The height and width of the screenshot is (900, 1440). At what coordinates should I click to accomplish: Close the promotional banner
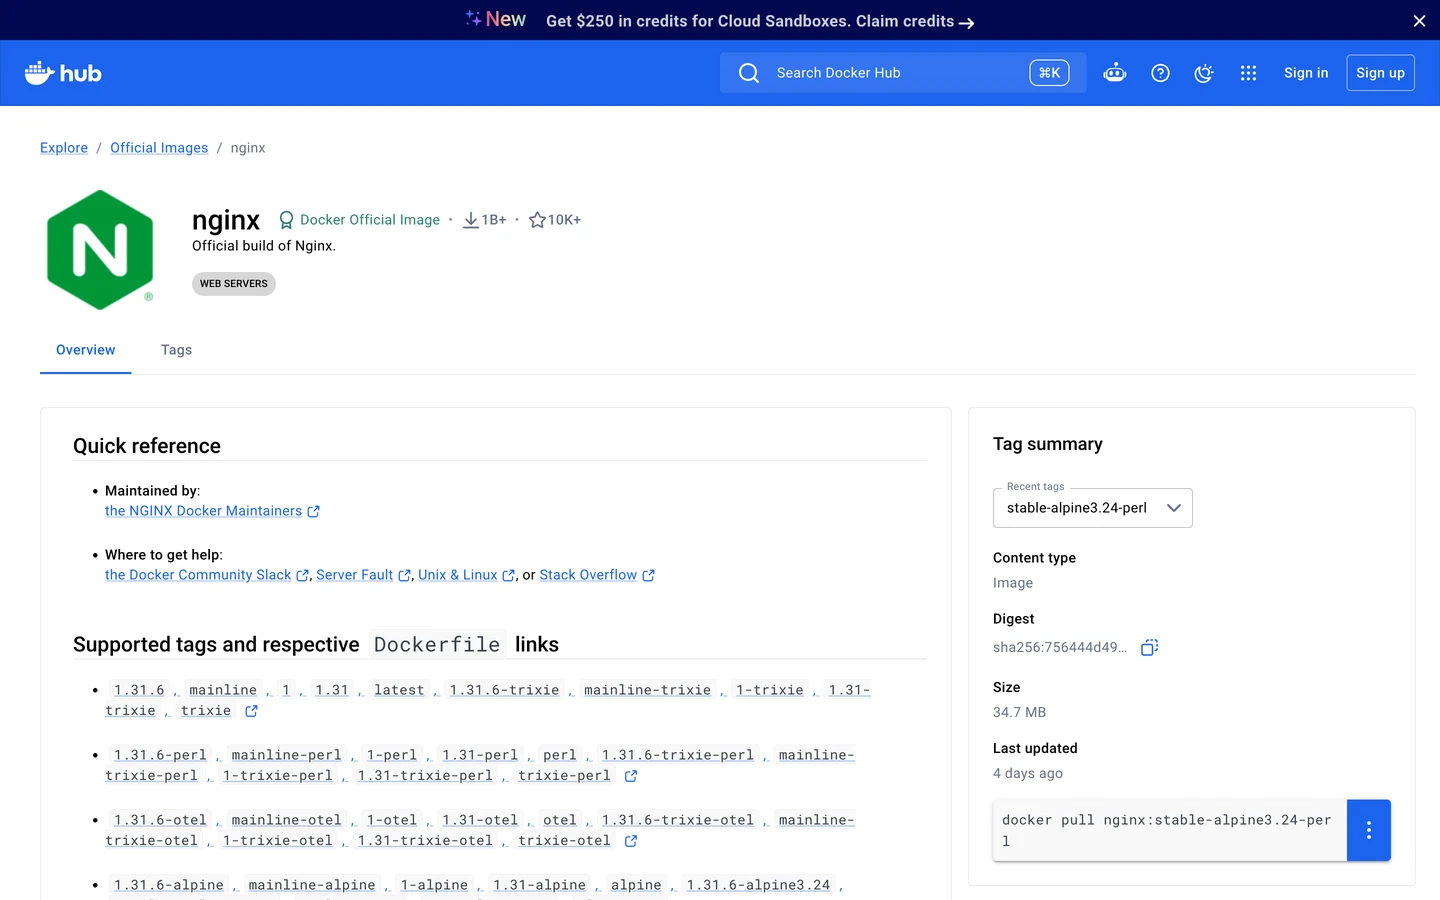tap(1419, 21)
